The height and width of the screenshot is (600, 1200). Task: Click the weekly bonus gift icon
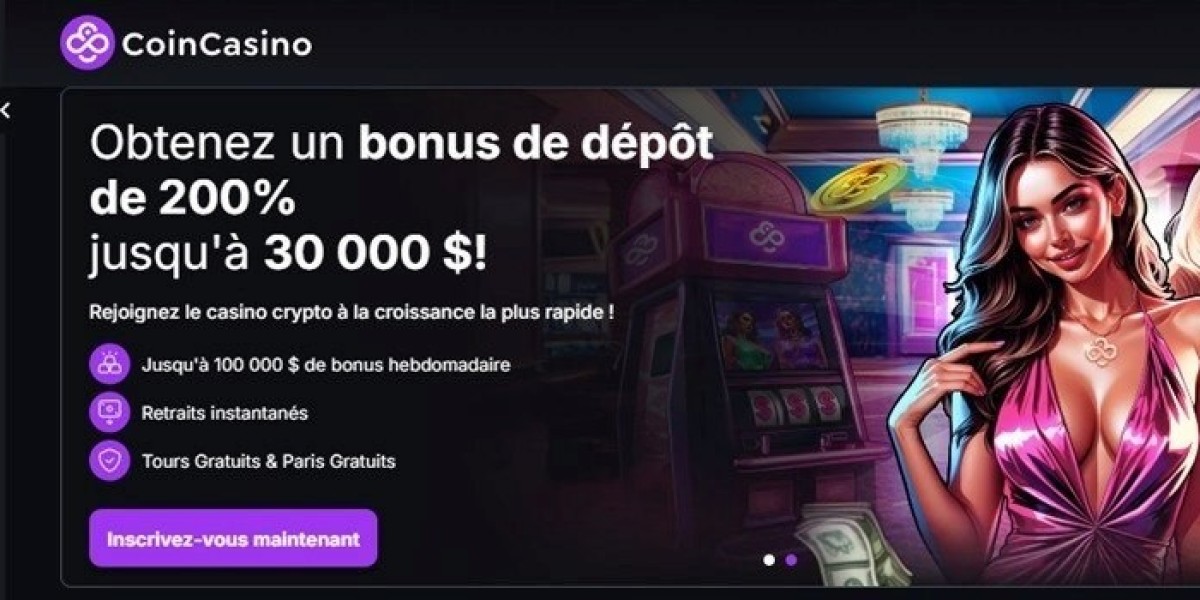(109, 365)
